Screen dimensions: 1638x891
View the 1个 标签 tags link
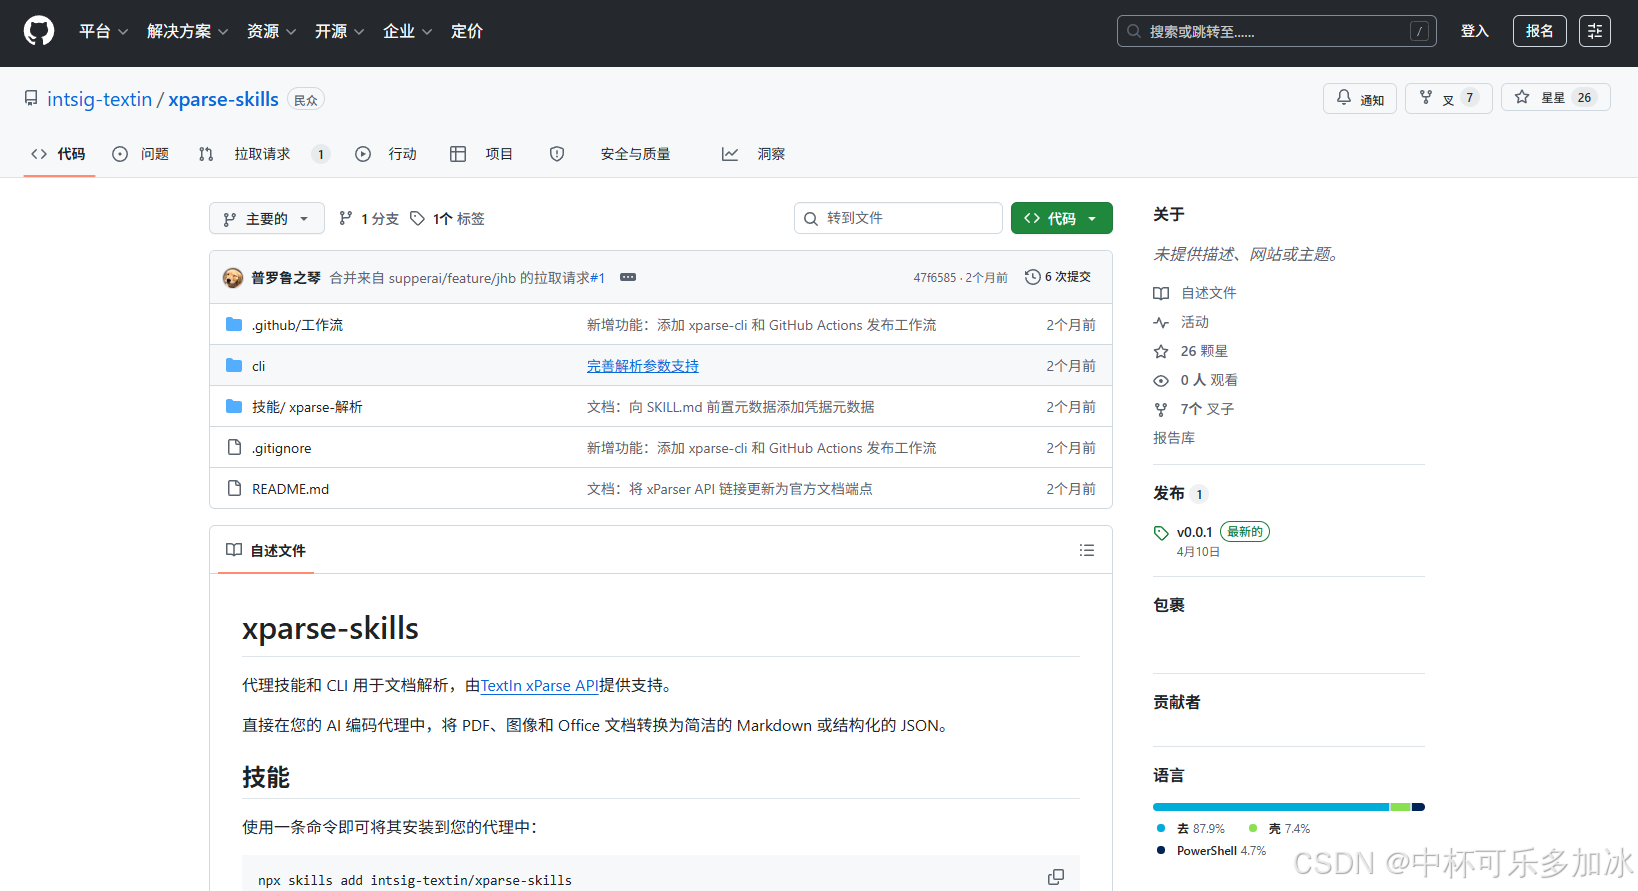447,218
